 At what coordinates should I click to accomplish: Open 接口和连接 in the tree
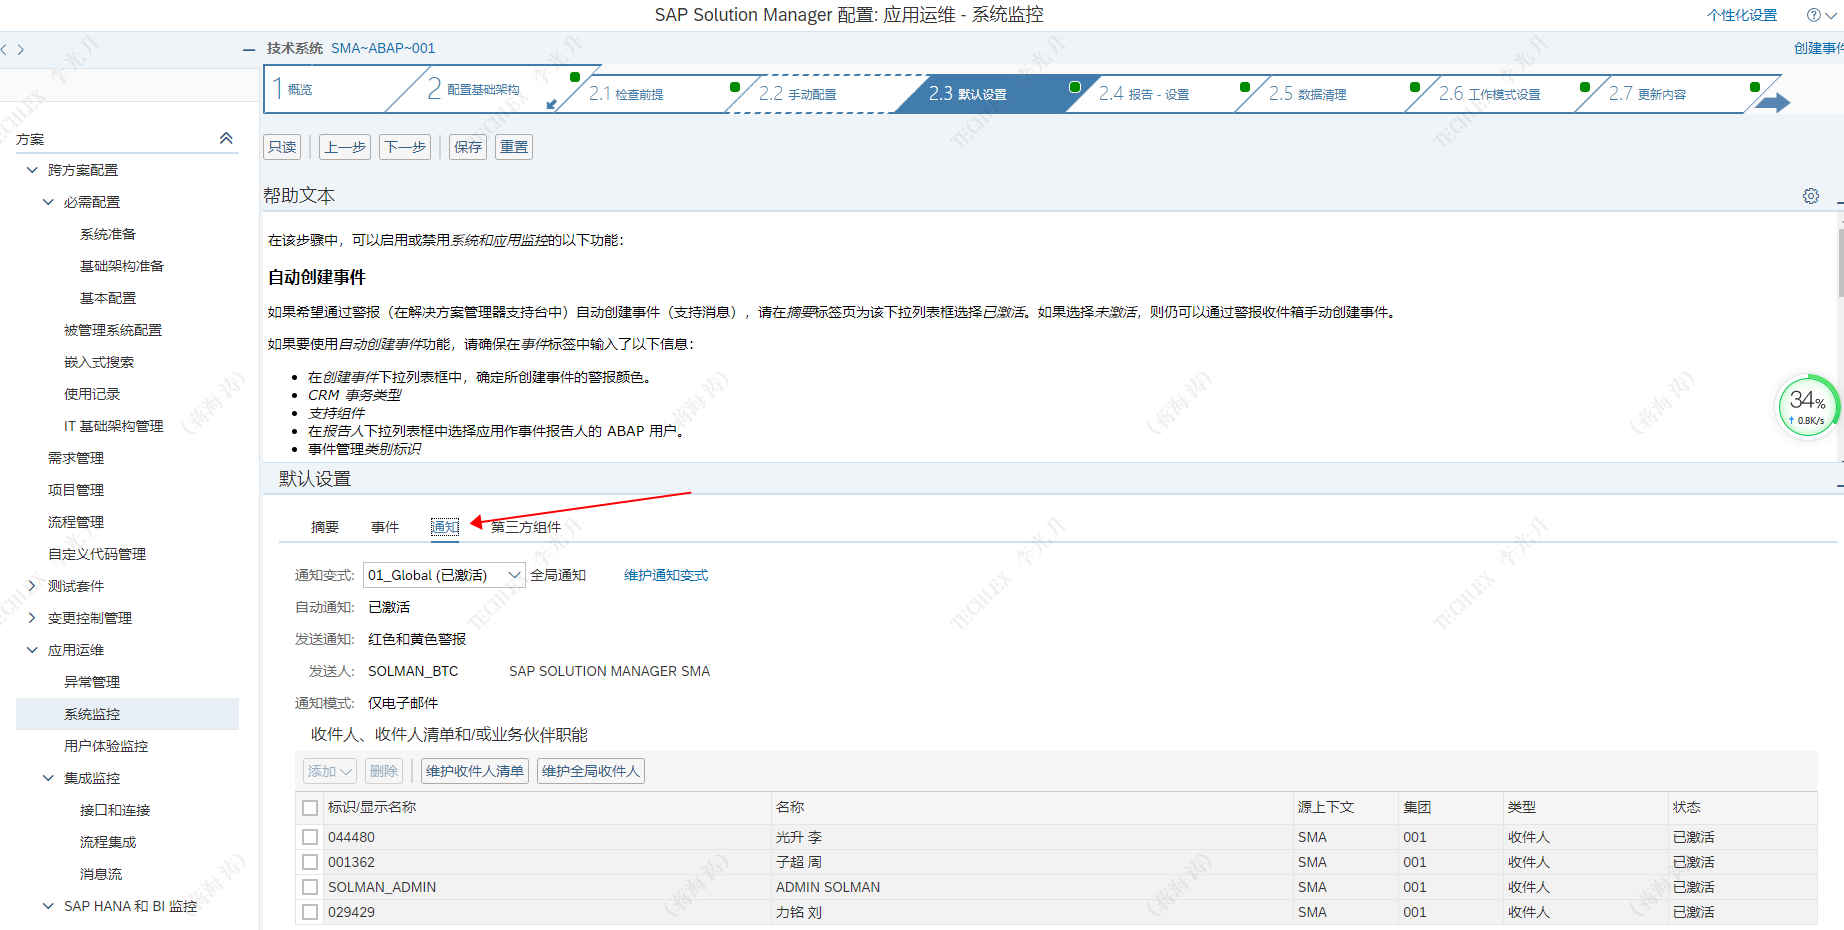[x=115, y=810]
